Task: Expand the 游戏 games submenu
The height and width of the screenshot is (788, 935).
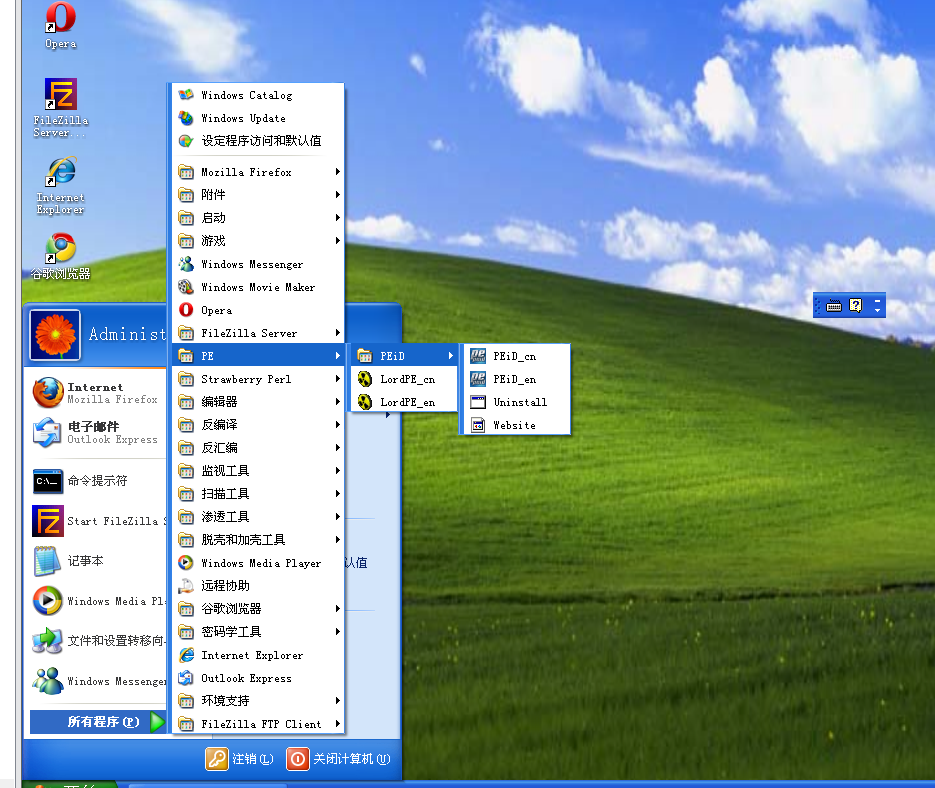Action: (258, 241)
